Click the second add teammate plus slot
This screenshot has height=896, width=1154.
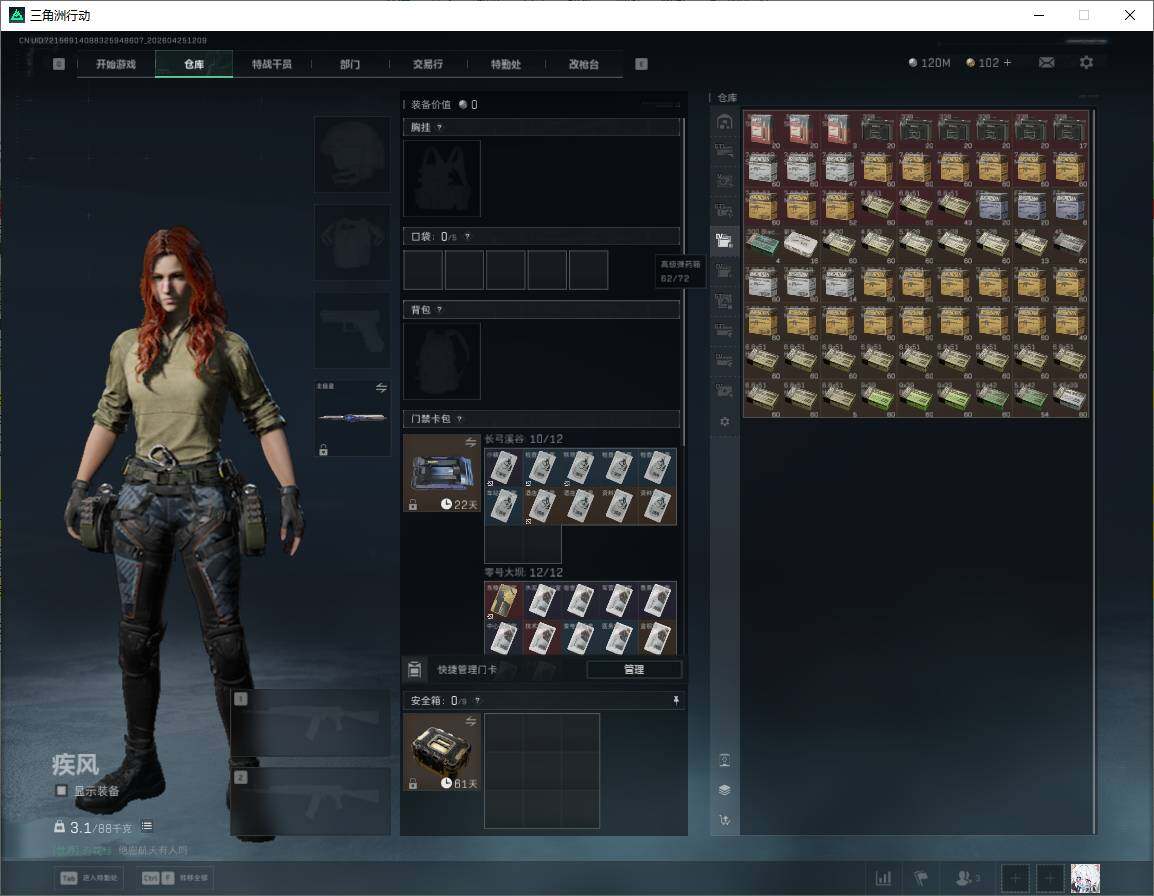tap(1050, 878)
